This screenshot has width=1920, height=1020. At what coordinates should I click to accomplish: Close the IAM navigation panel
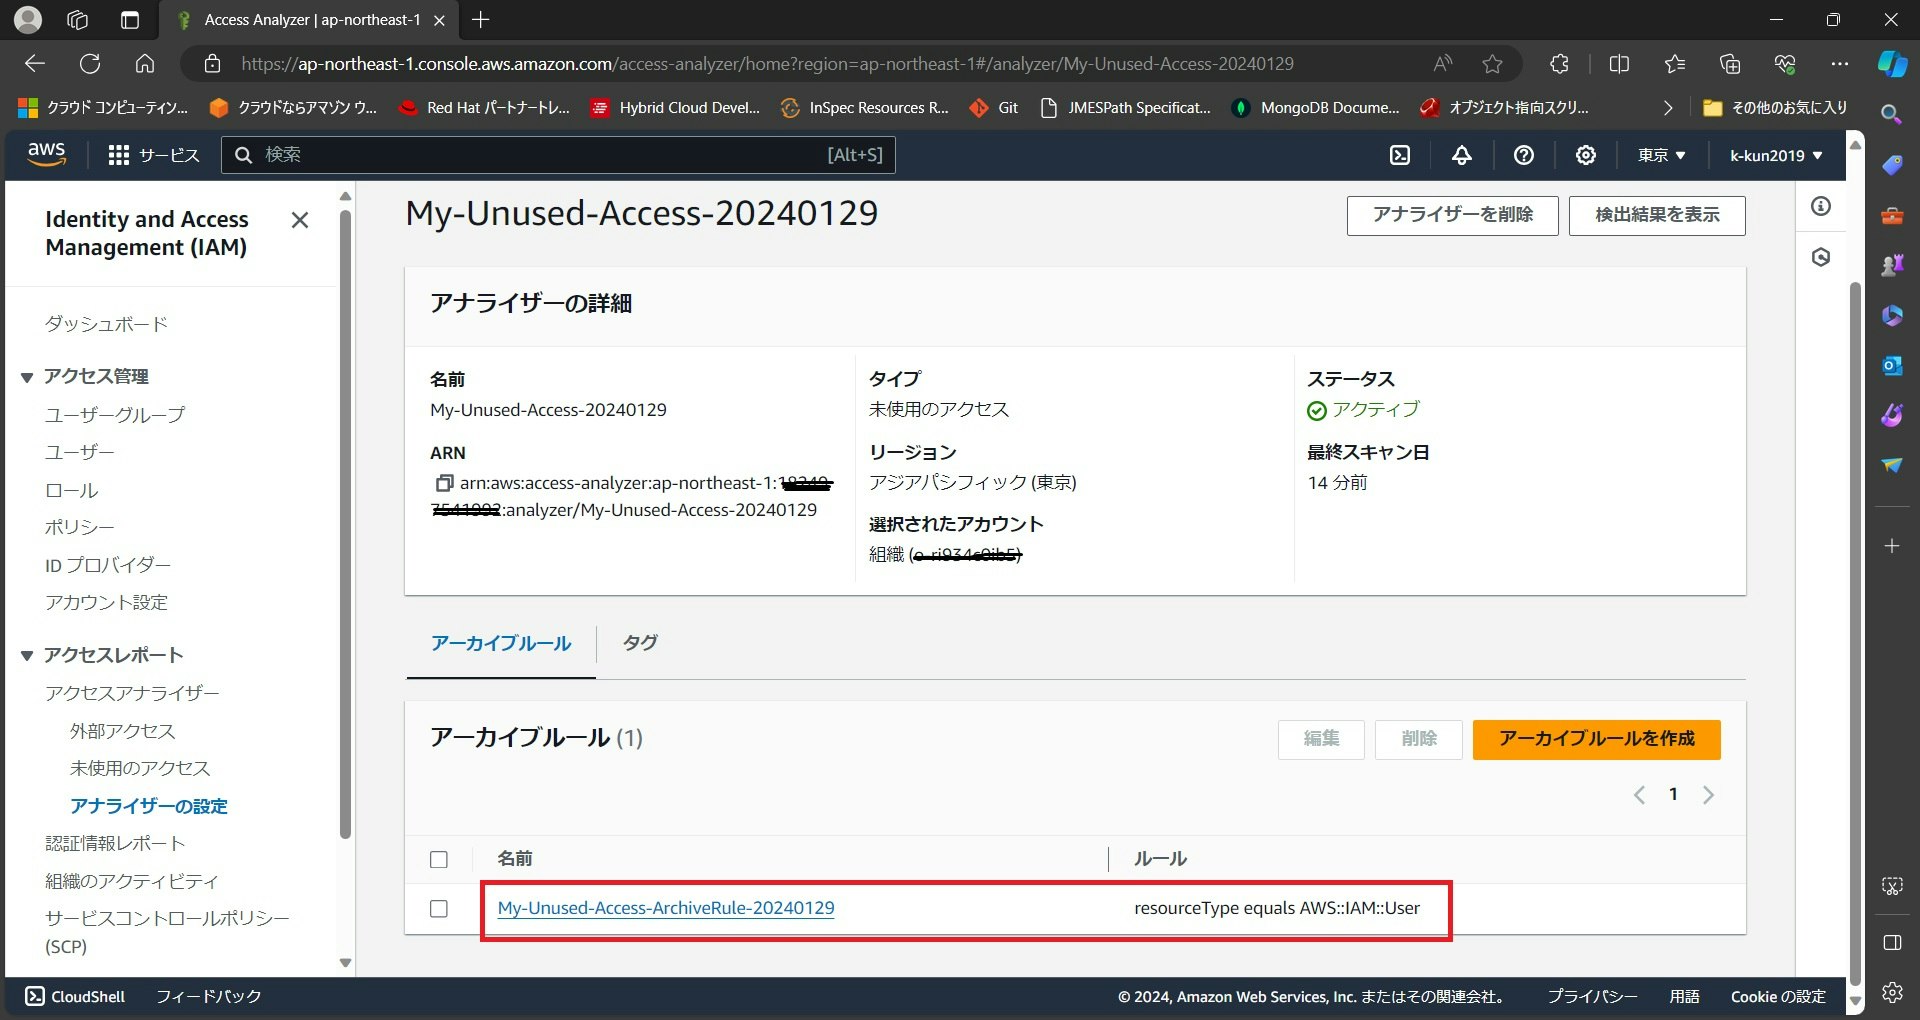point(299,220)
